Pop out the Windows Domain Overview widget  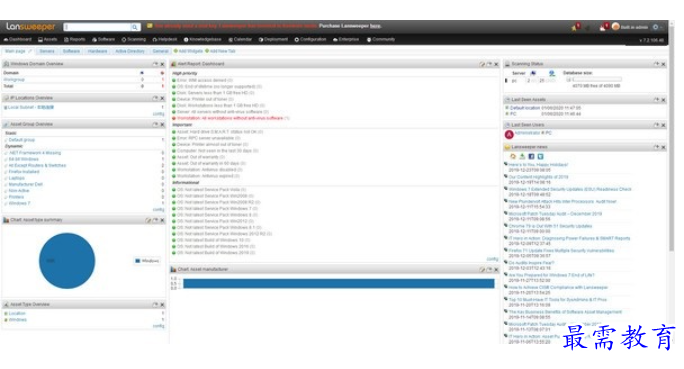point(155,64)
